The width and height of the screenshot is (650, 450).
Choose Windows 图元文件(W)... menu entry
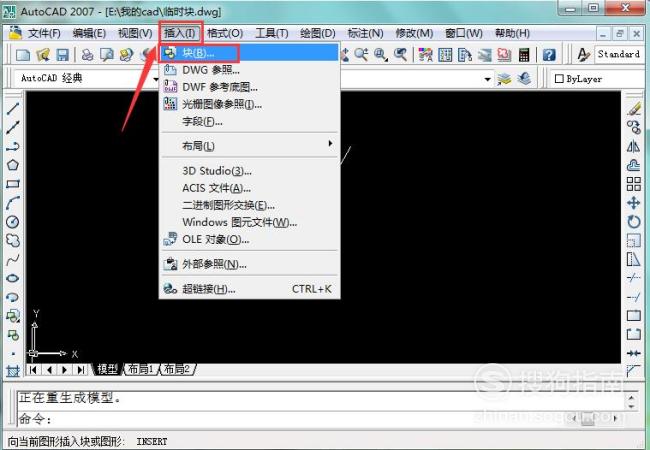pyautogui.click(x=250, y=223)
